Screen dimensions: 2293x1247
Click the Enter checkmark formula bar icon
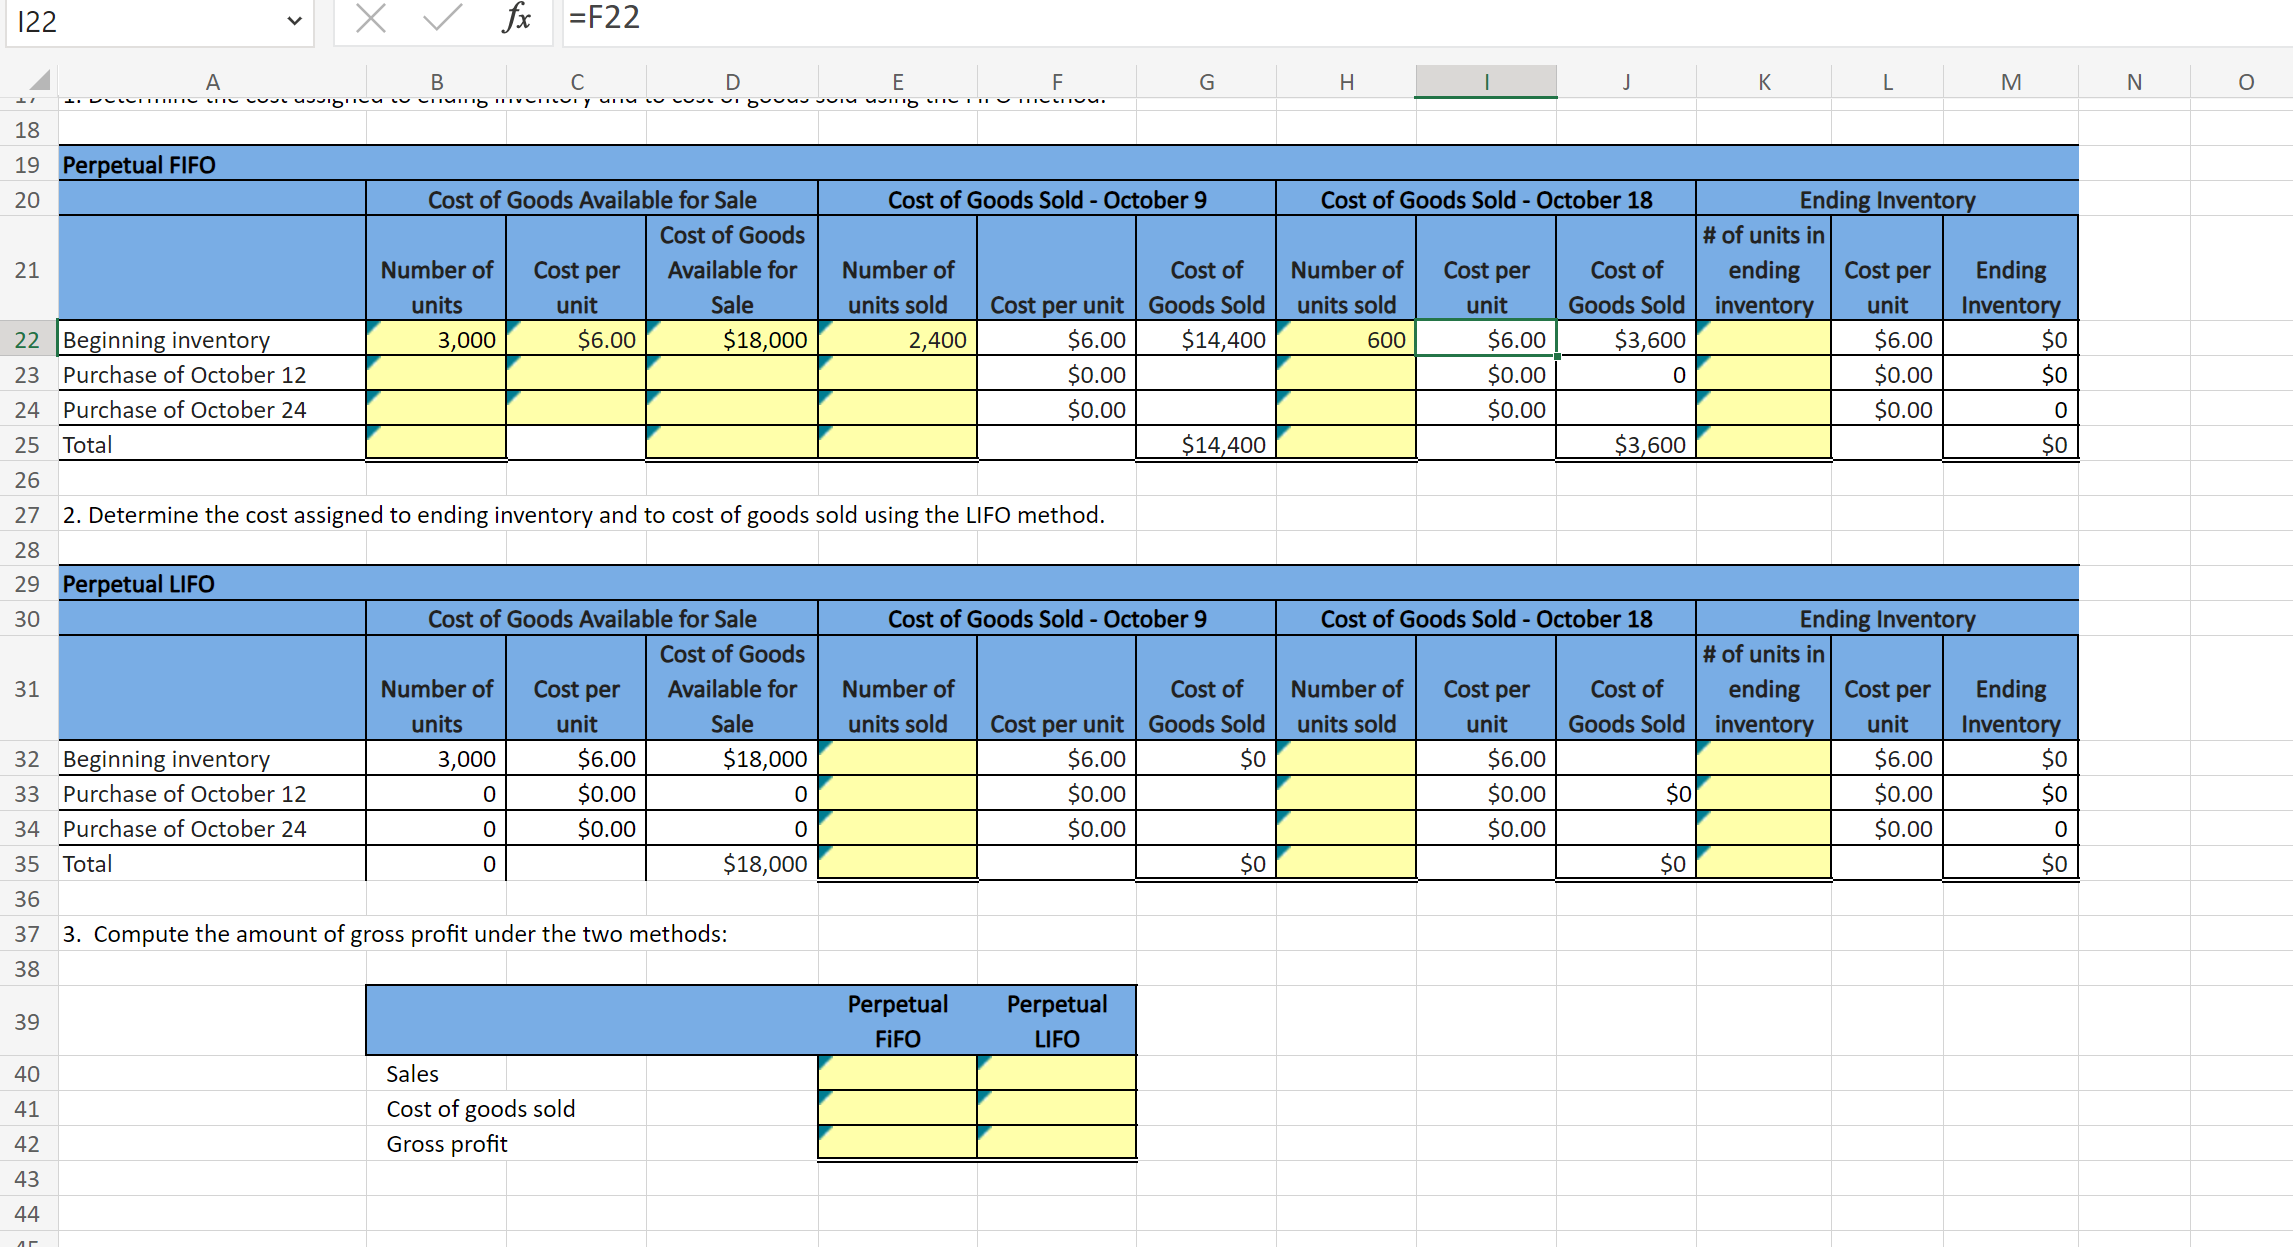click(442, 19)
